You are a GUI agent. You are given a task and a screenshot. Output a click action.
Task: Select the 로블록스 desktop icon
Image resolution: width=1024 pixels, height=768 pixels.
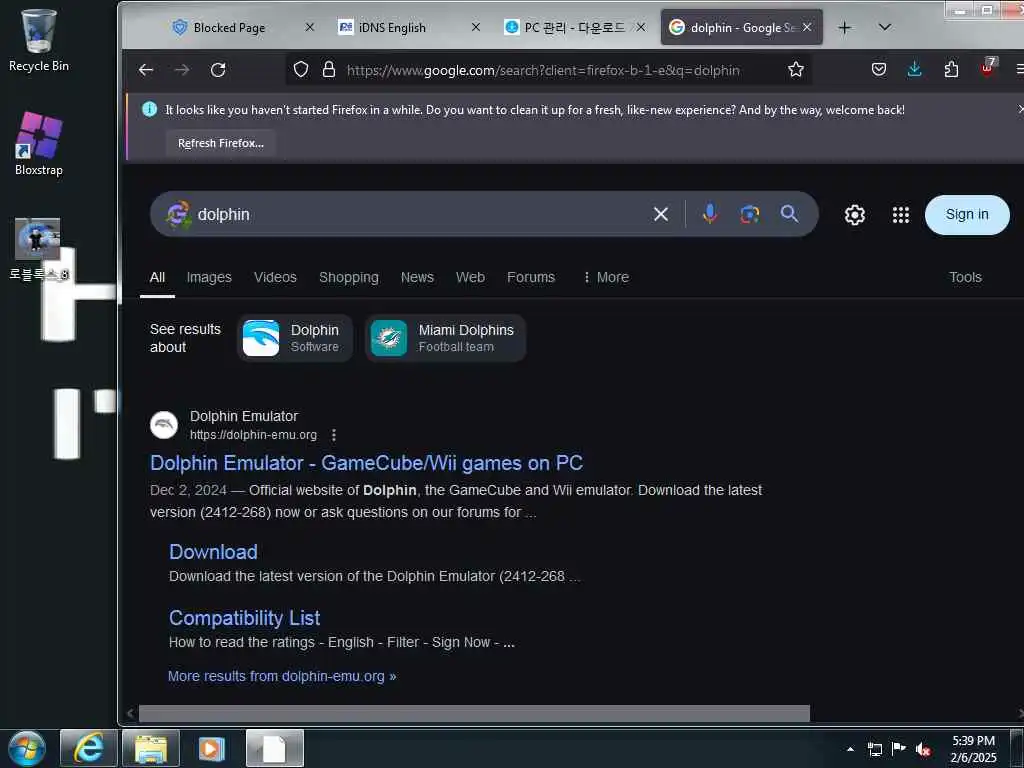pyautogui.click(x=38, y=249)
